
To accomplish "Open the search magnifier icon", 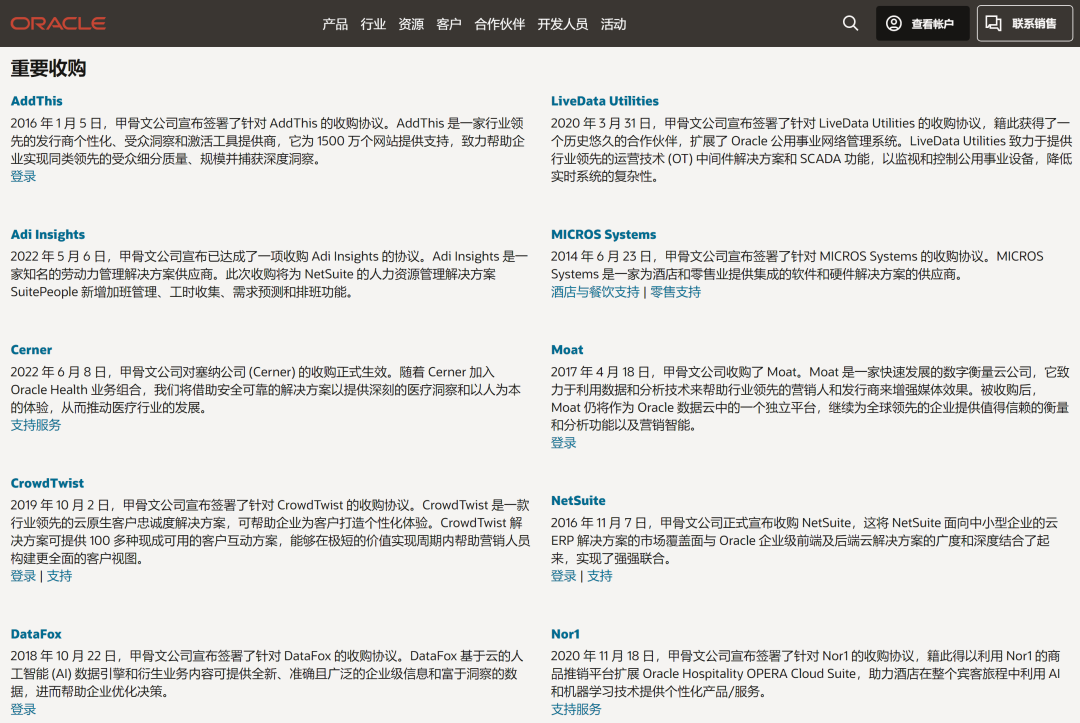I will click(x=851, y=23).
